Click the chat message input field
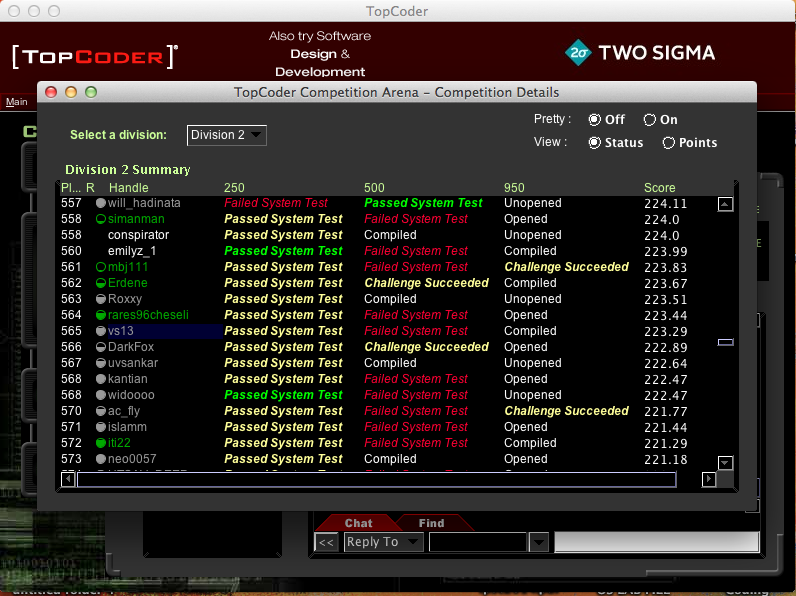This screenshot has width=796, height=596. [x=656, y=542]
